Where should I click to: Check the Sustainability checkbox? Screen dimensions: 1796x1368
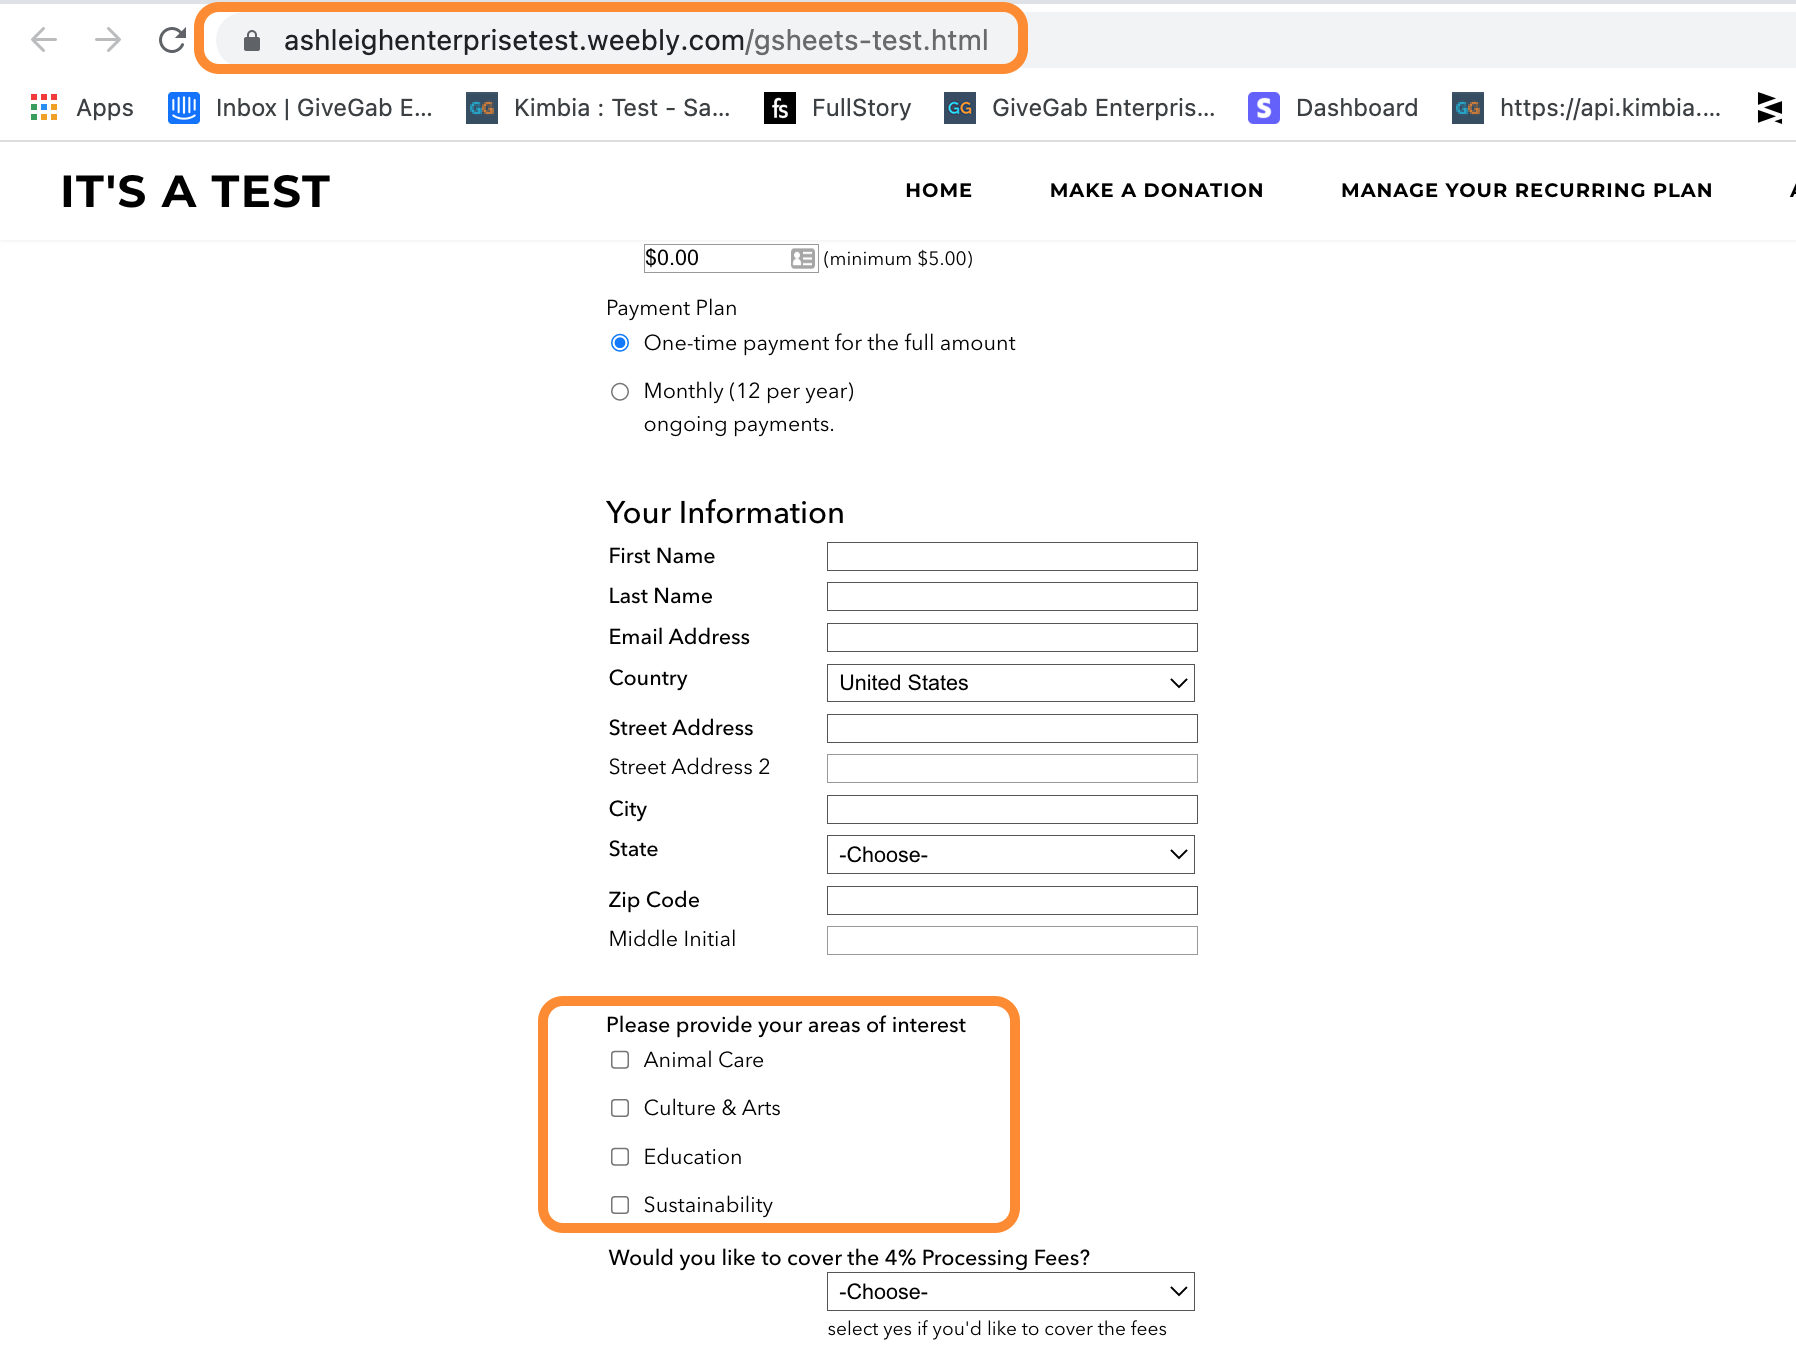tap(620, 1205)
